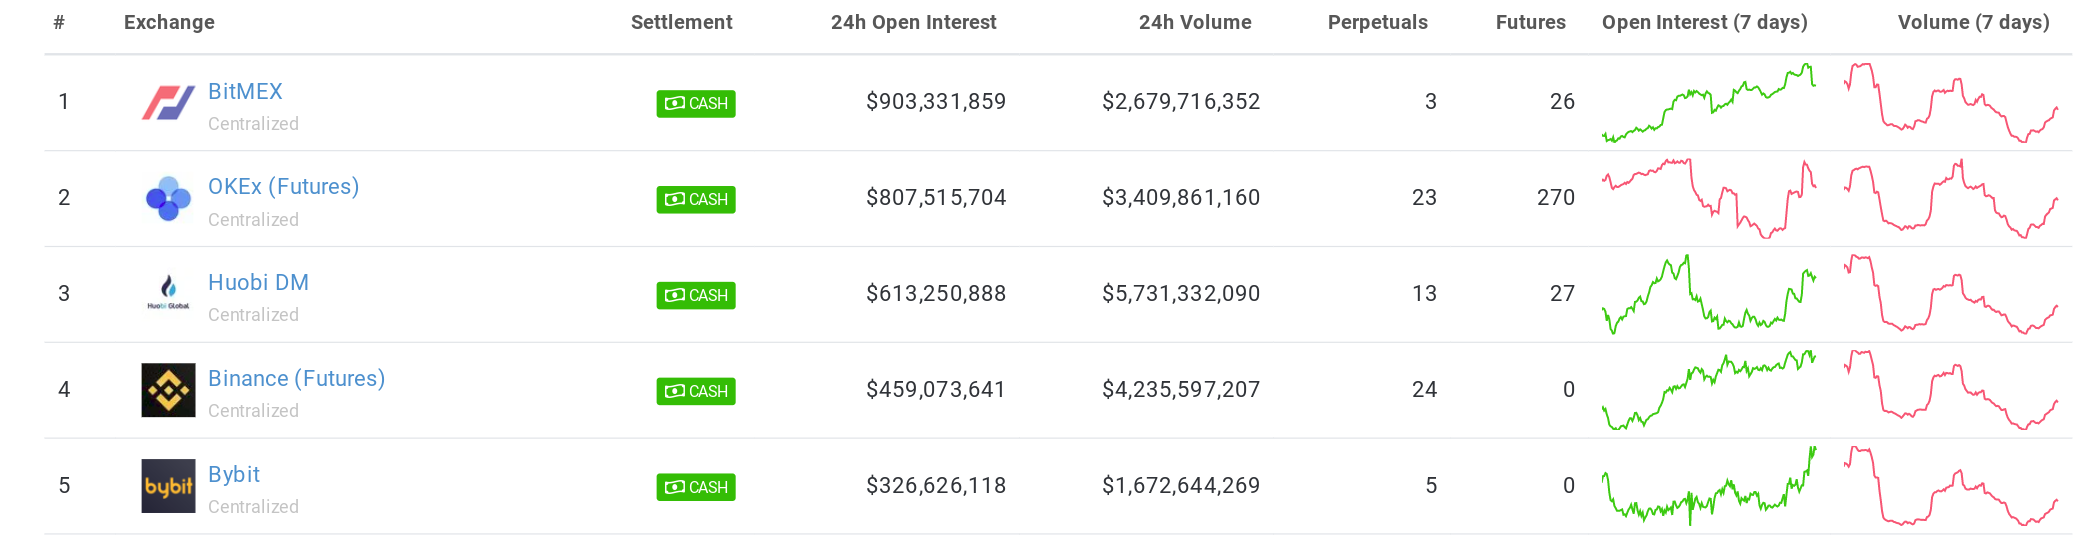Click the Huobi Global flame logo
Image resolution: width=2096 pixels, height=542 pixels.
pyautogui.click(x=168, y=293)
